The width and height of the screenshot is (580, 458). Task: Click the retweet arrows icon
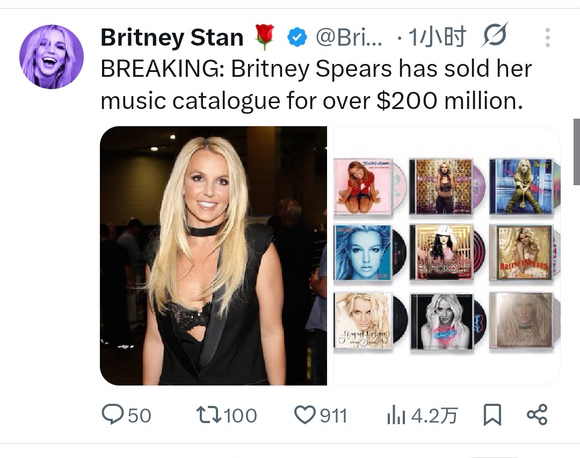(209, 415)
